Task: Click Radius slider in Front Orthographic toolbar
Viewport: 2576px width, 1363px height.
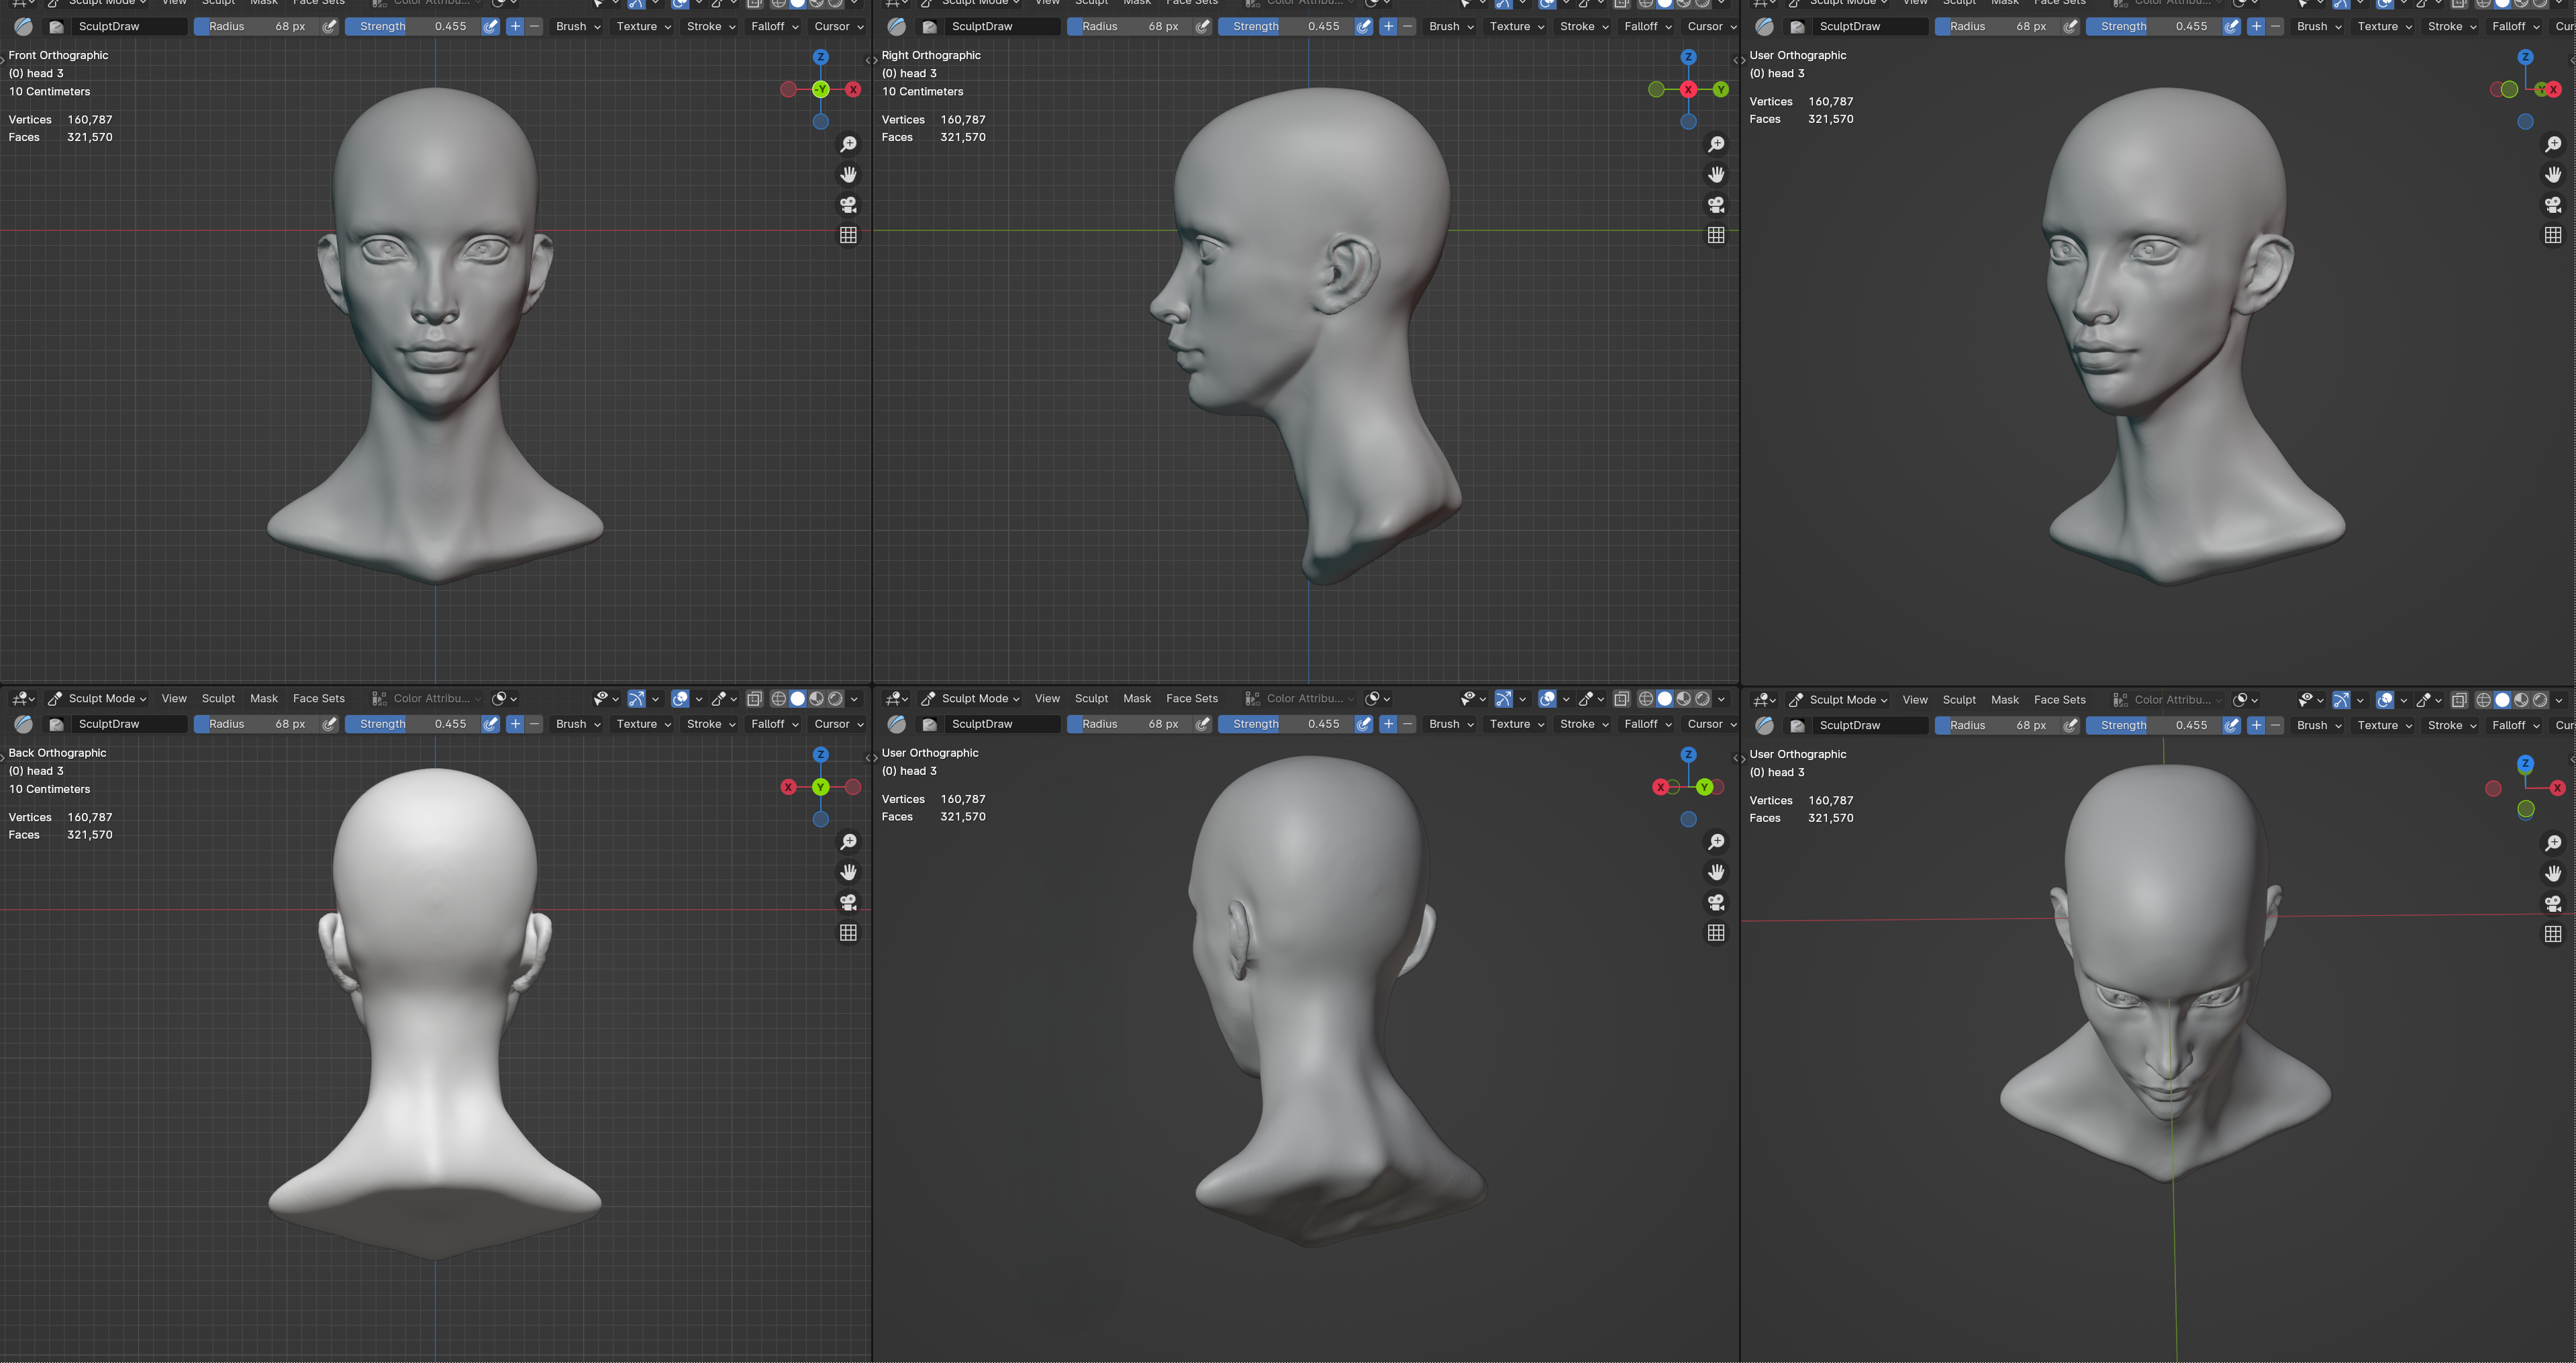Action: [x=257, y=26]
